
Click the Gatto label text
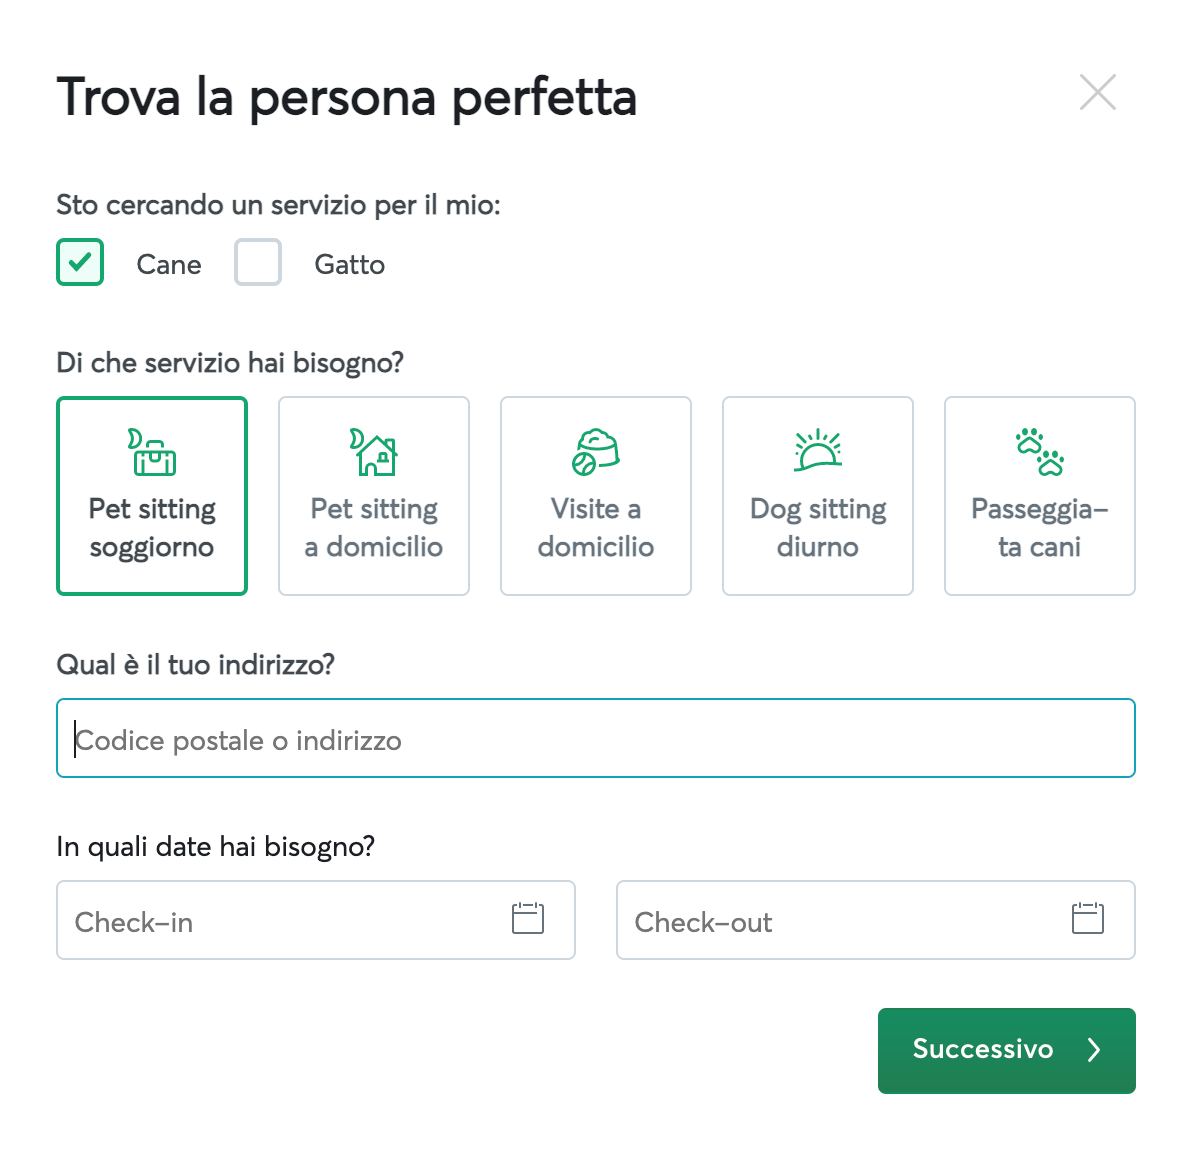pos(350,265)
